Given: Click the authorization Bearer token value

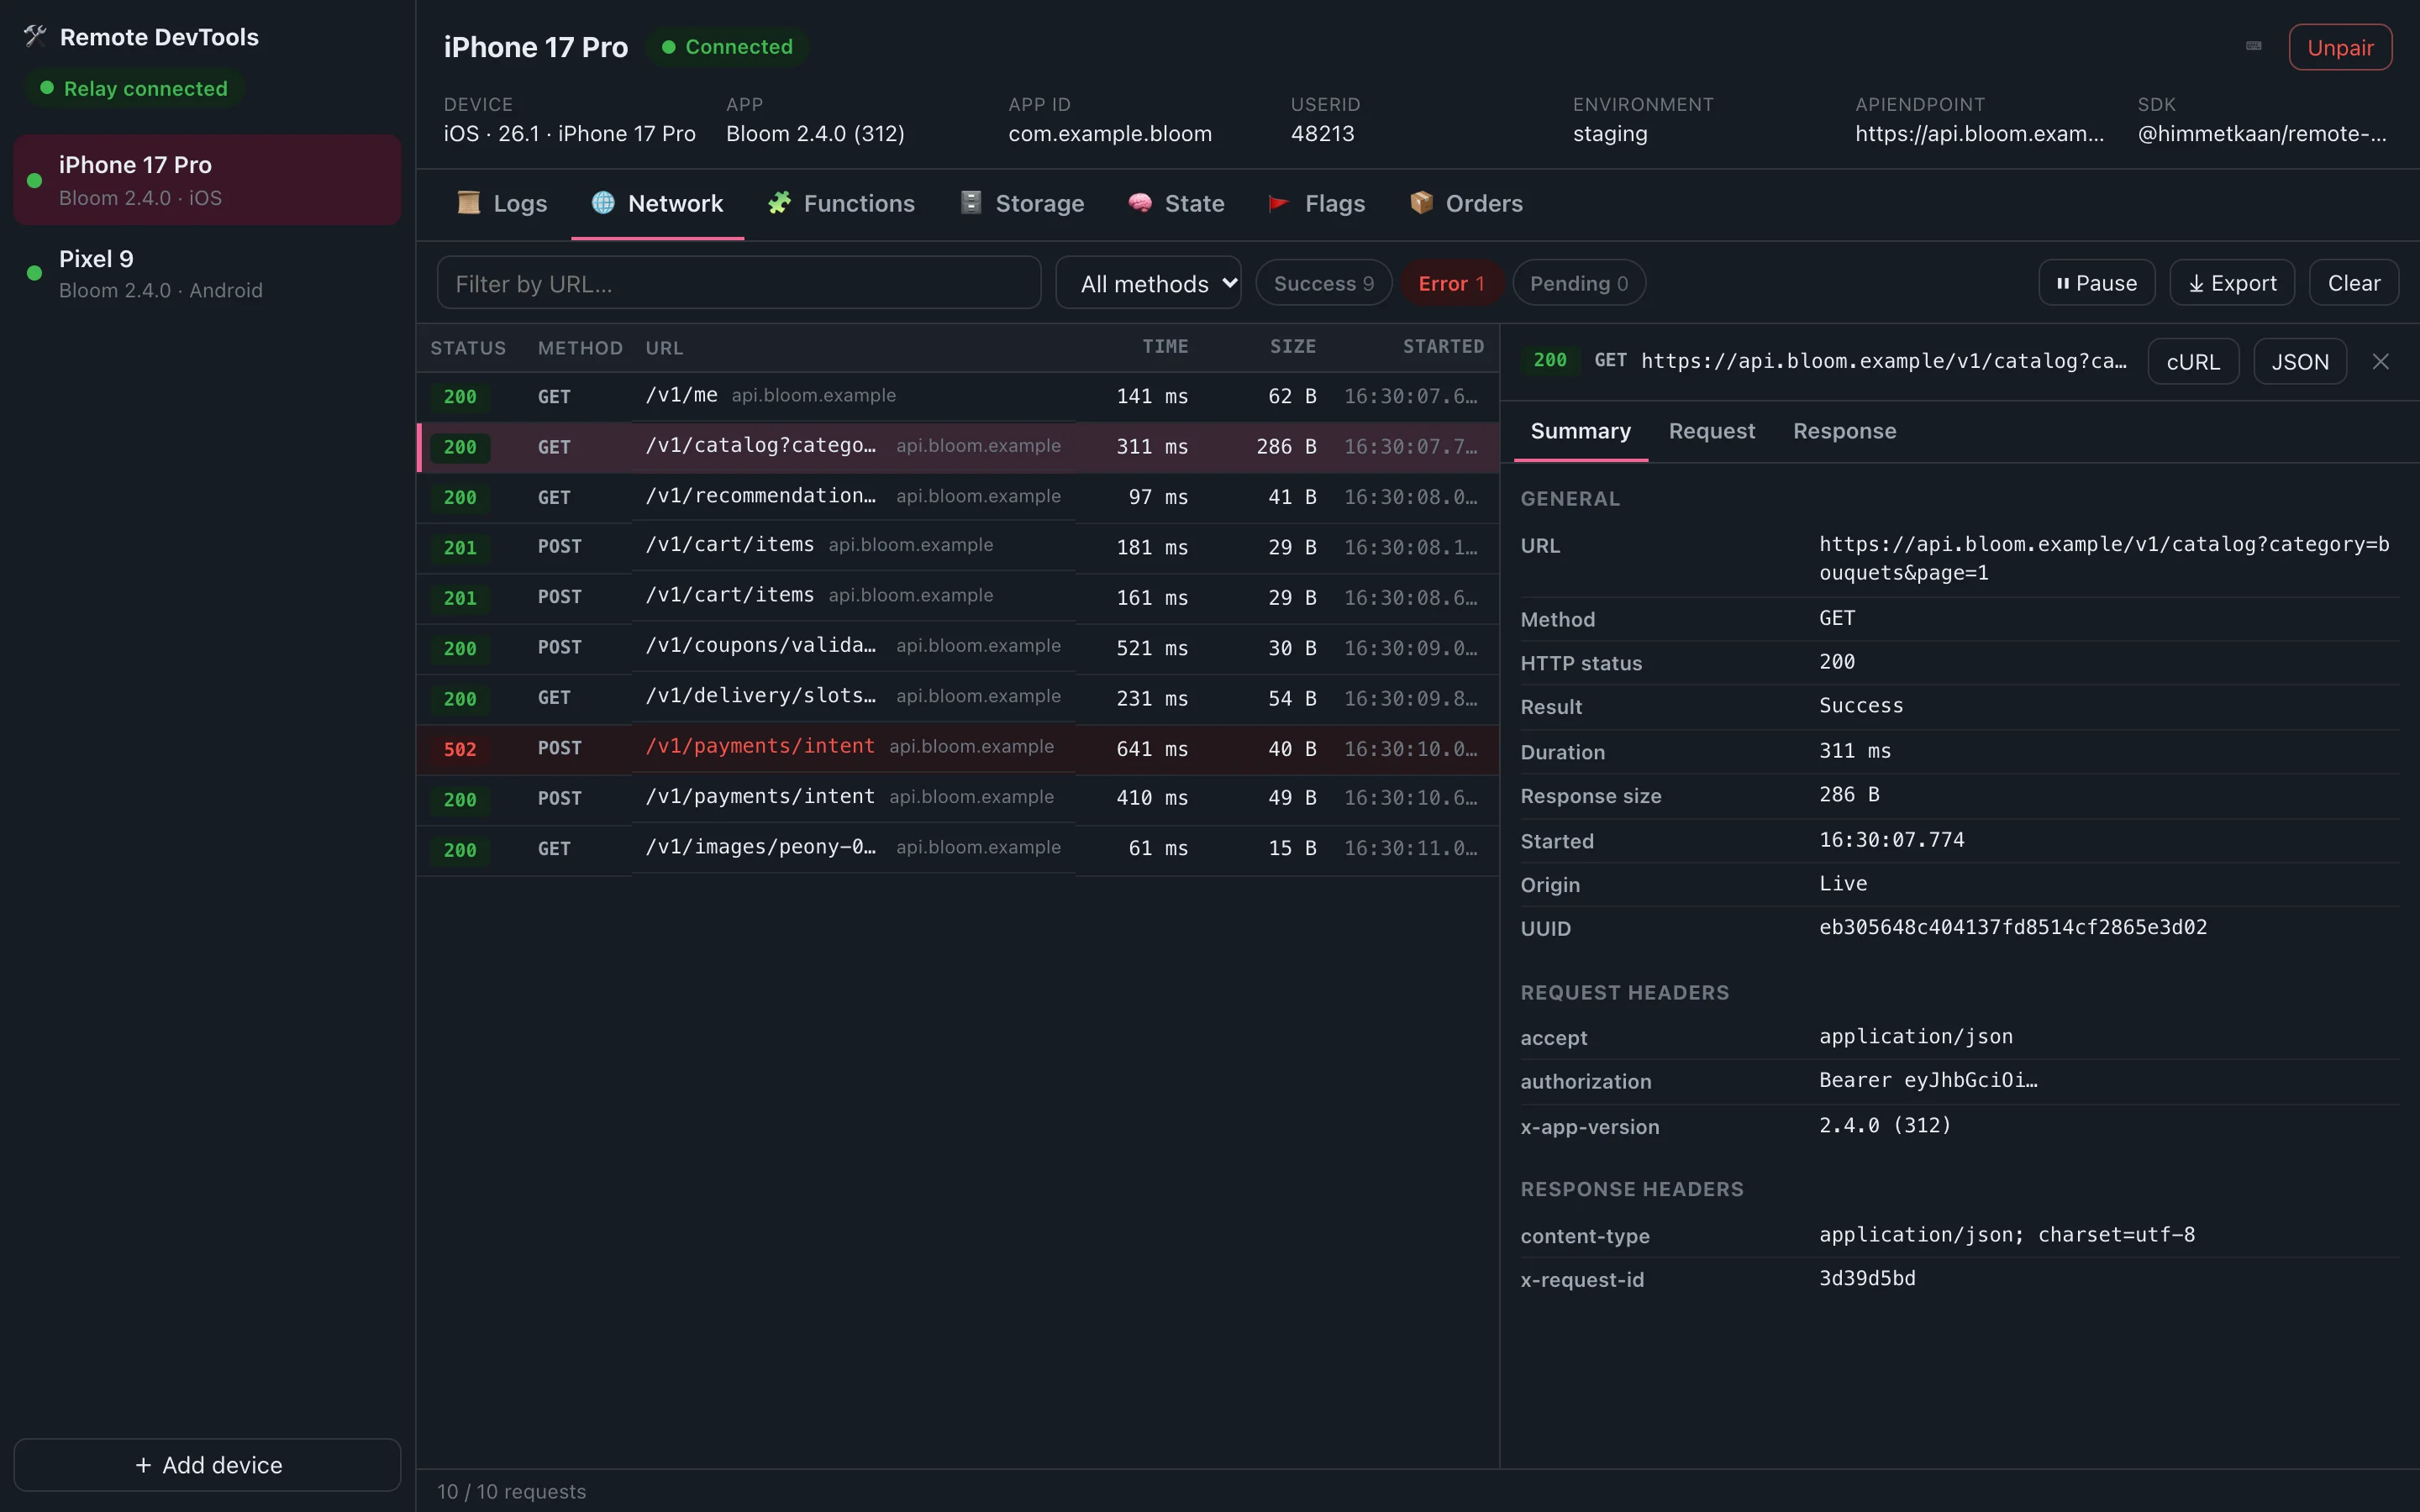Looking at the screenshot, I should click(x=1928, y=1080).
